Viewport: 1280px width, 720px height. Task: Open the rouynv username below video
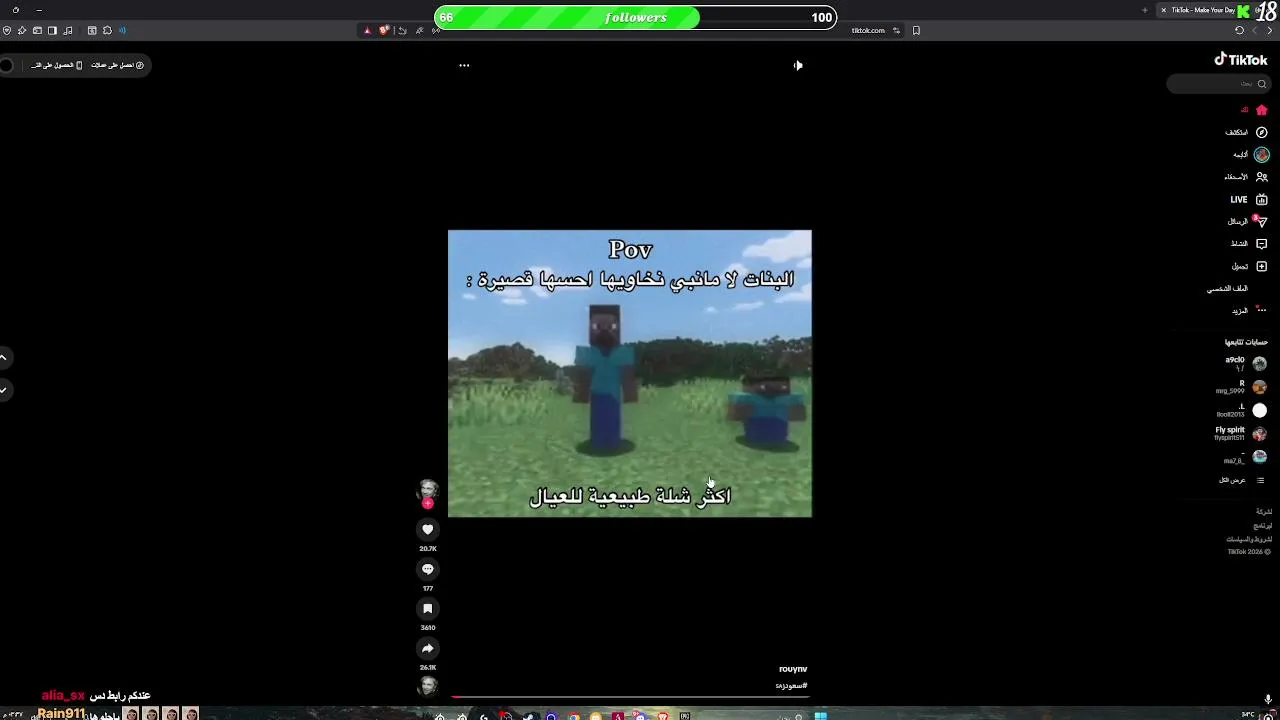793,669
